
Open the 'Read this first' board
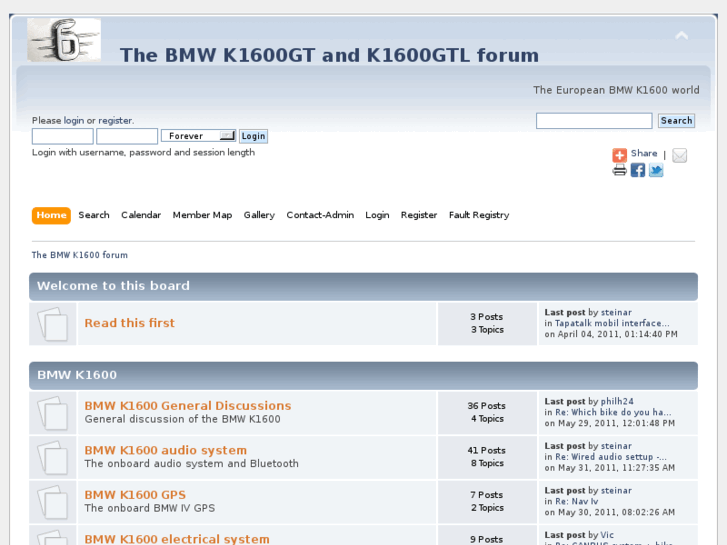[129, 323]
